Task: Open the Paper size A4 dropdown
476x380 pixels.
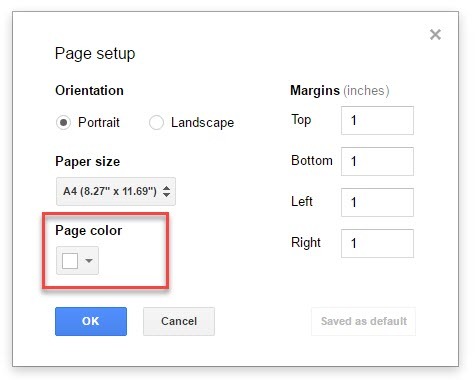Action: [x=116, y=191]
